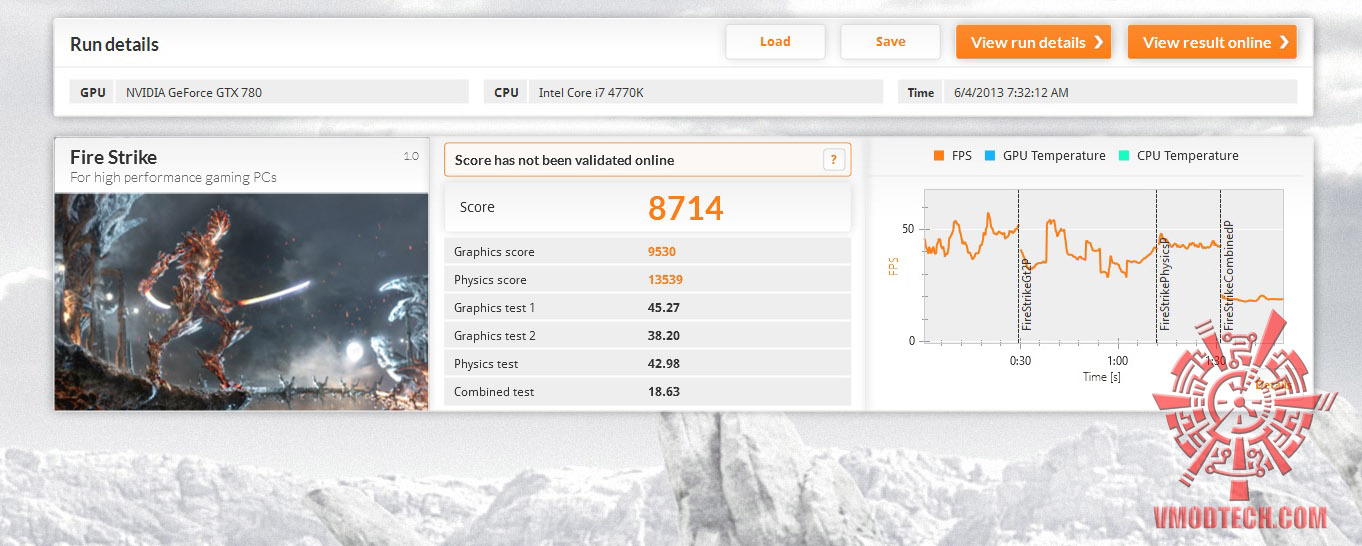The image size is (1362, 546).
Task: Click the Time [s] axis label
Action: [1101, 377]
